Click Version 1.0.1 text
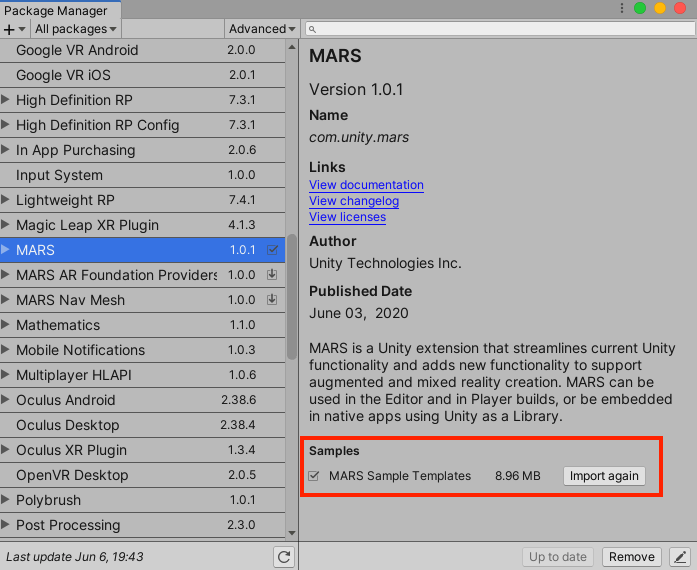Viewport: 697px width, 570px height. tap(356, 89)
